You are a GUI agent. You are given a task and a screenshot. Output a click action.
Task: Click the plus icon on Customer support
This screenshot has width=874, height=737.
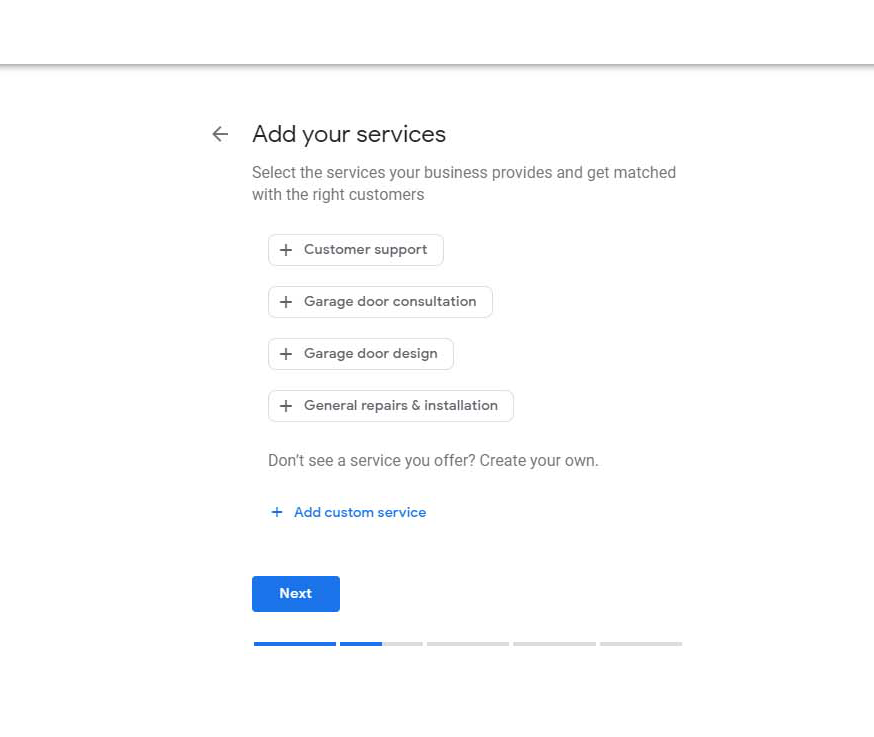coord(286,249)
